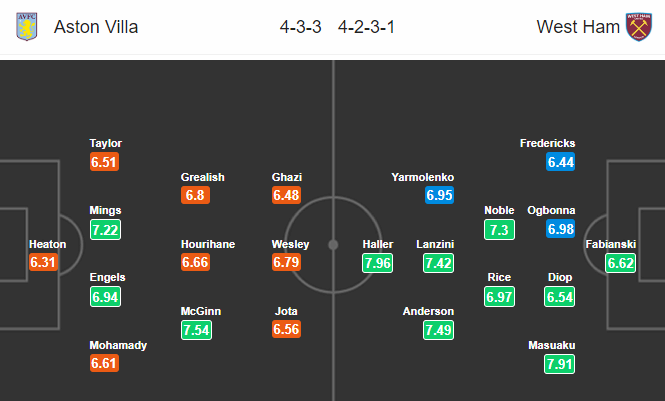Click the Aston Villa club crest
665x401 pixels.
point(27,27)
